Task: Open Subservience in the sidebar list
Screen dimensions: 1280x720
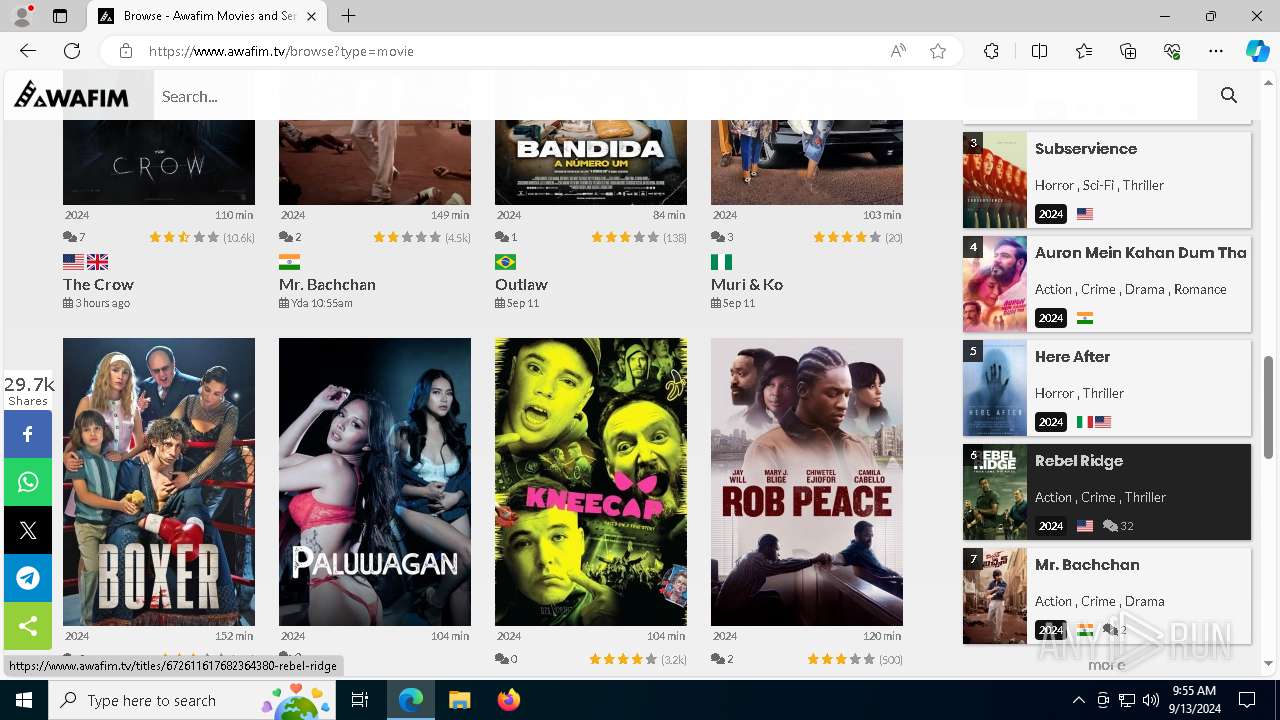Action: [1086, 149]
